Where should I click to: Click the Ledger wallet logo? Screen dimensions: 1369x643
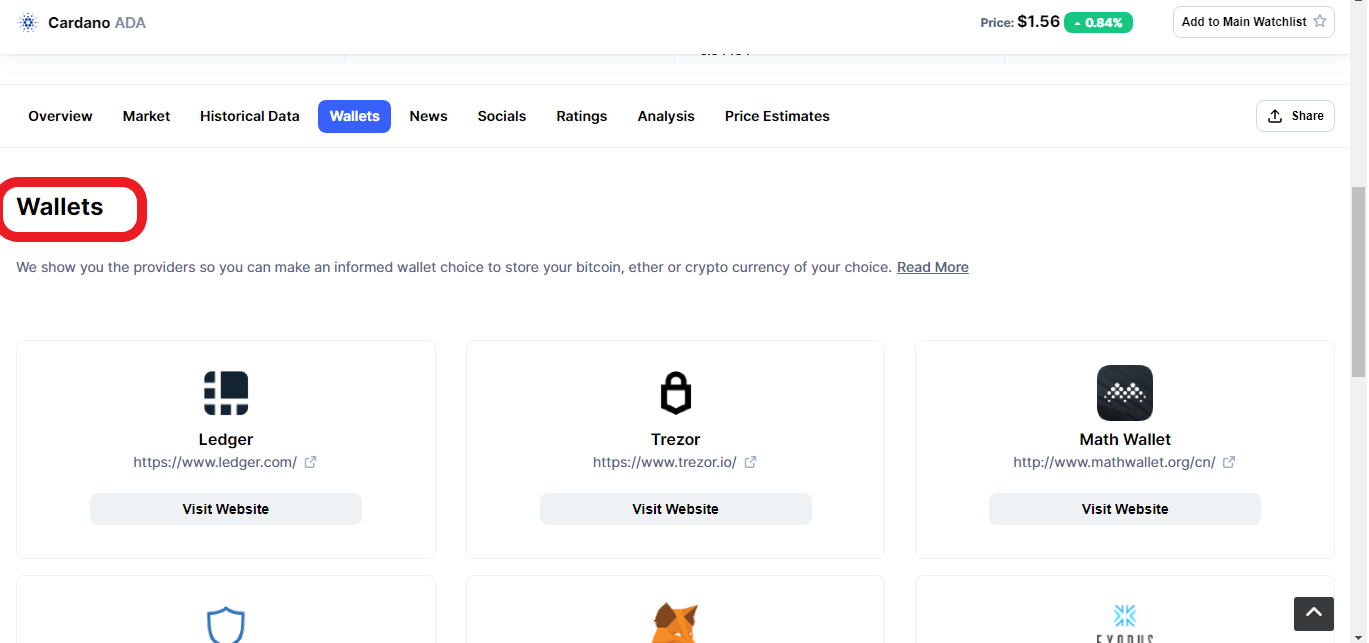click(x=226, y=393)
